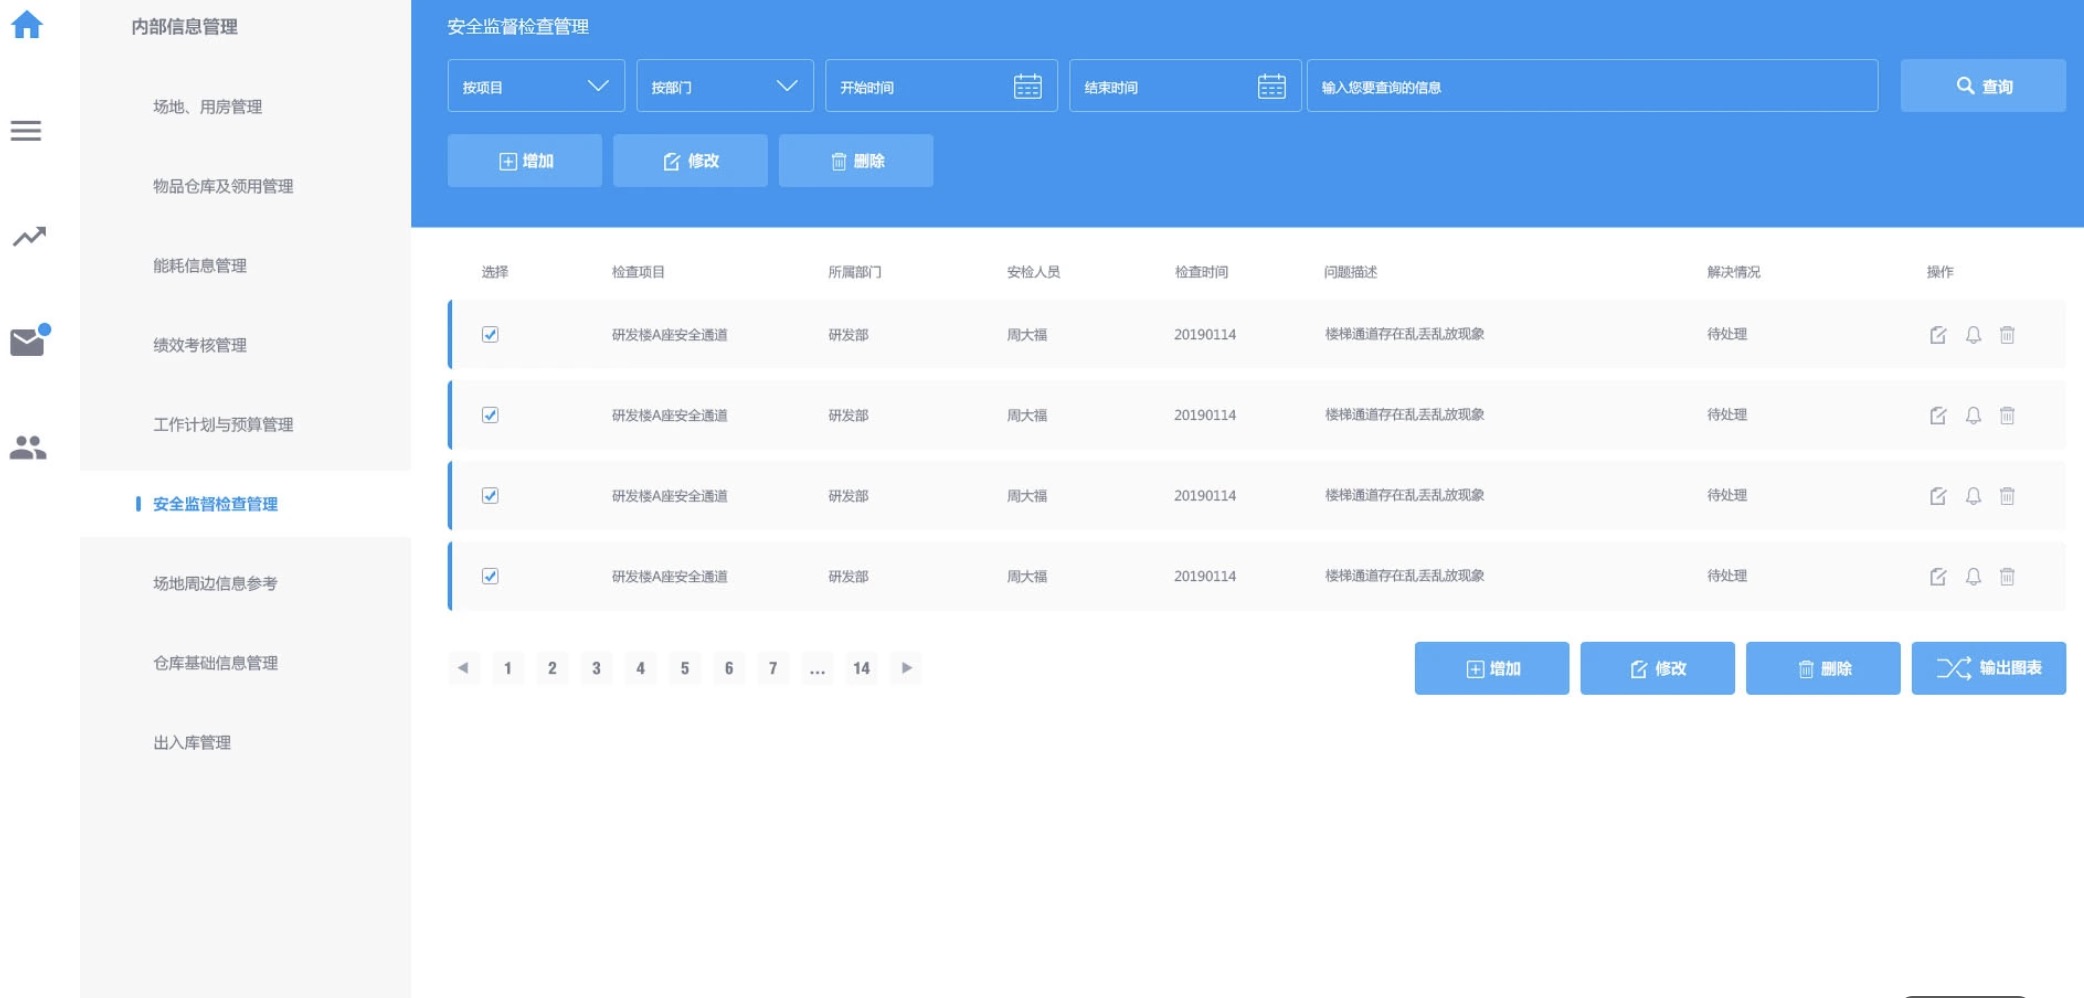
Task: Open 出入库管理 menu item
Action: point(192,742)
